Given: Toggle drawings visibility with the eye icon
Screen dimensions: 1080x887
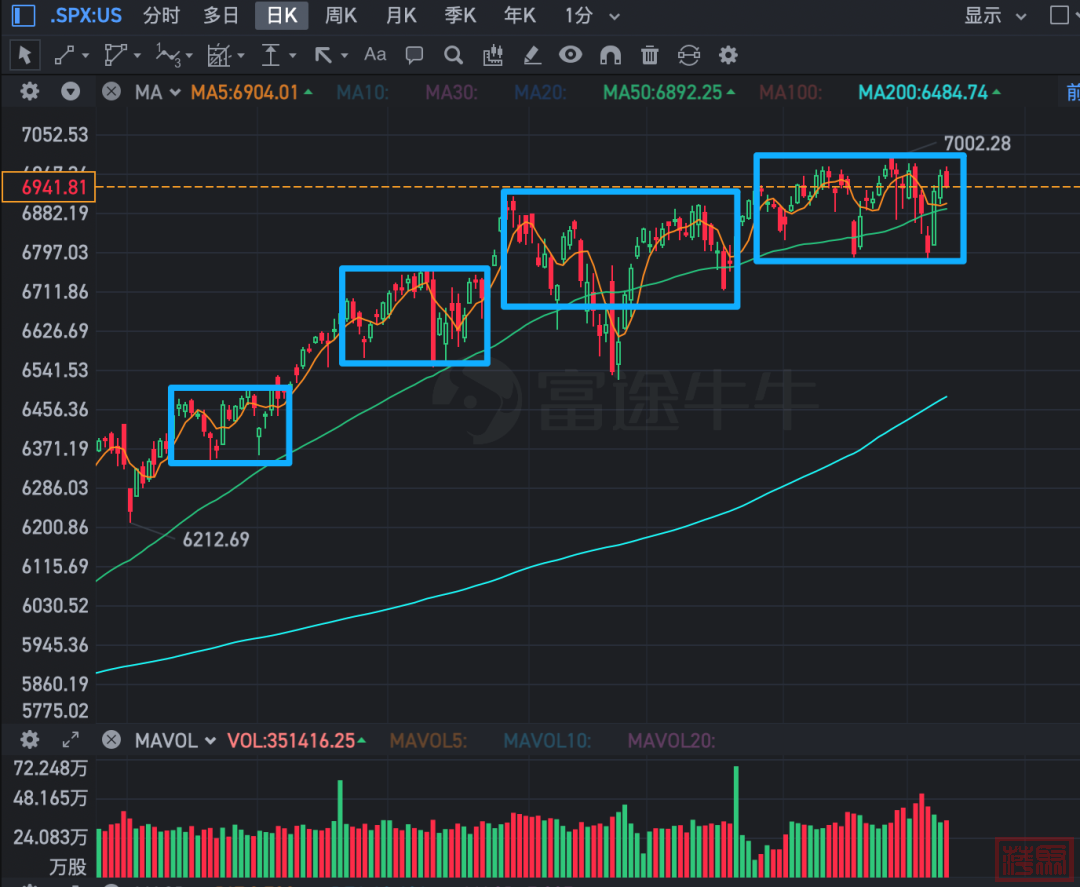Looking at the screenshot, I should (x=570, y=54).
